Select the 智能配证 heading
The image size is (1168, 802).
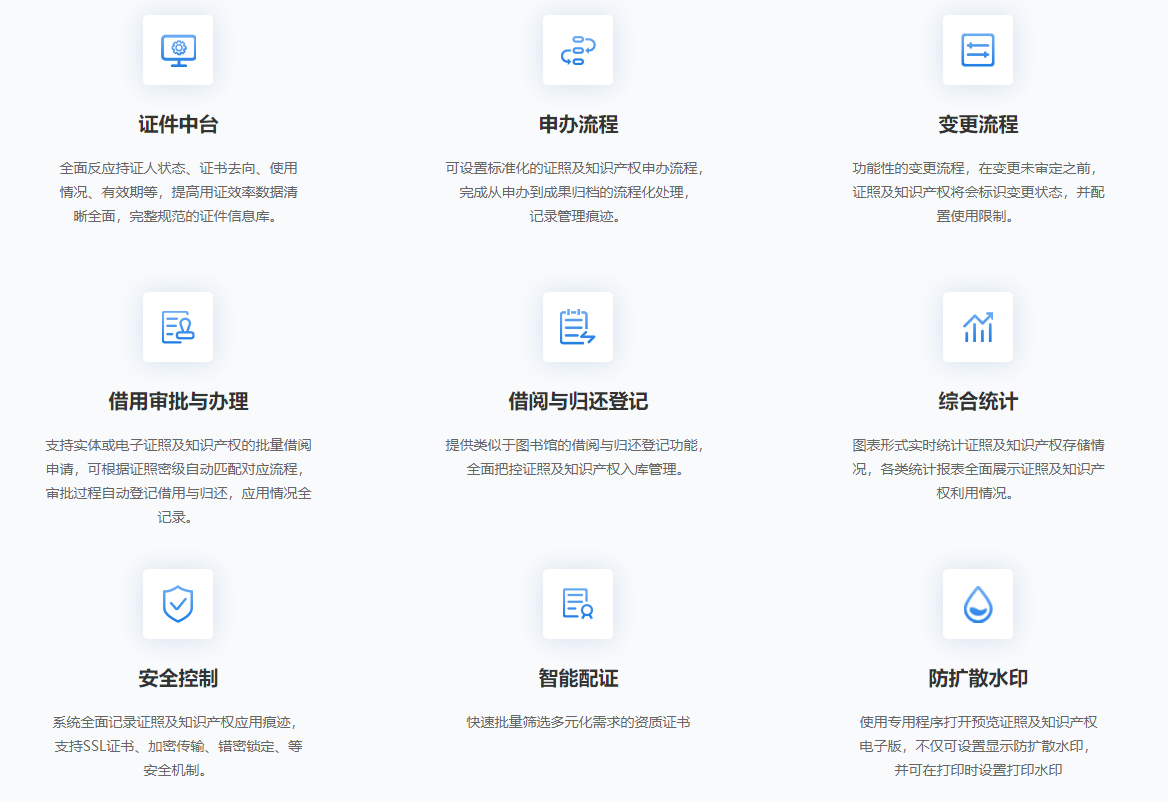click(x=578, y=679)
